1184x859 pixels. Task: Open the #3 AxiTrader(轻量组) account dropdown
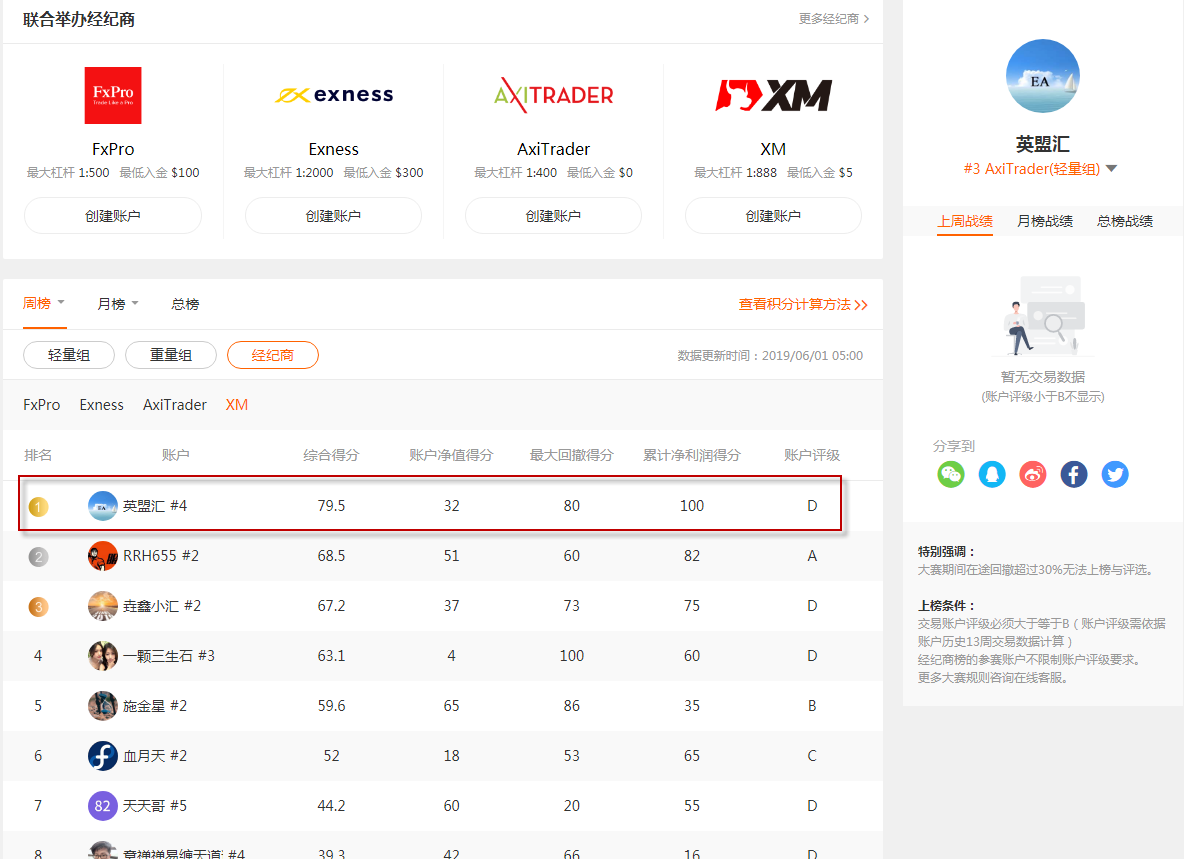pos(1041,168)
